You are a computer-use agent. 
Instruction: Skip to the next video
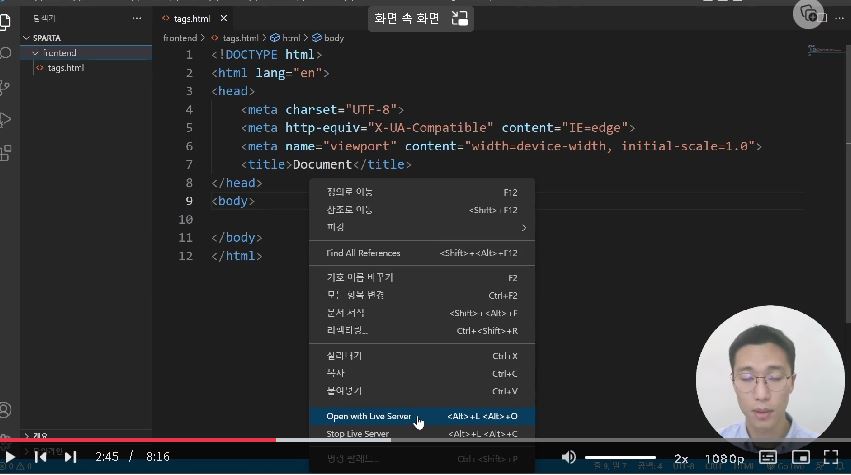[x=70, y=457]
